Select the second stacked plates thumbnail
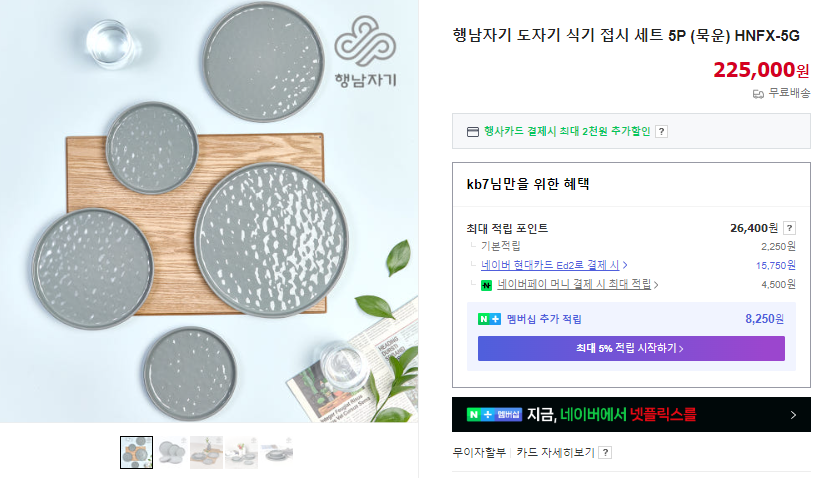 coord(172,452)
